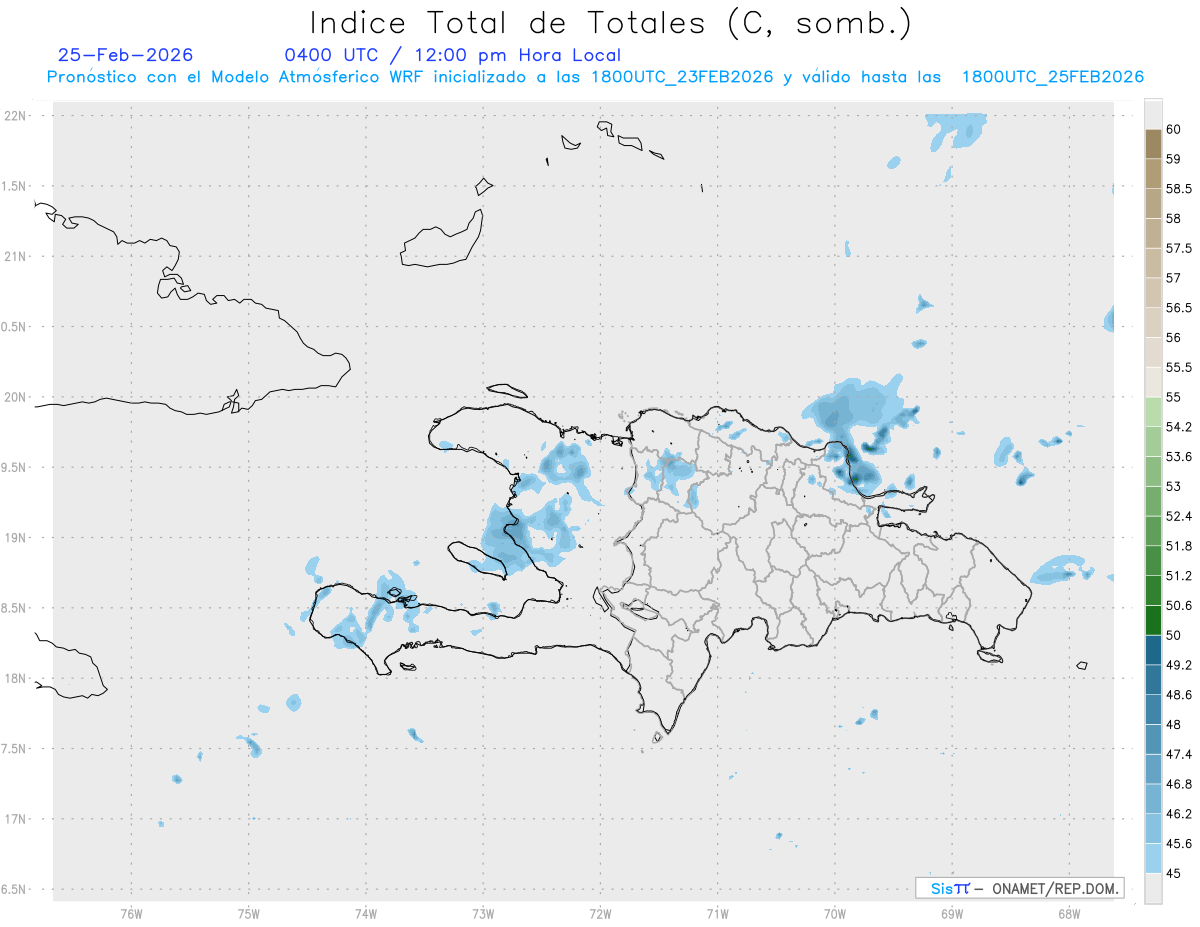Image resolution: width=1200 pixels, height=927 pixels.
Task: Pick the dark green swatch between 50 and 50.6
Action: [x=1153, y=620]
